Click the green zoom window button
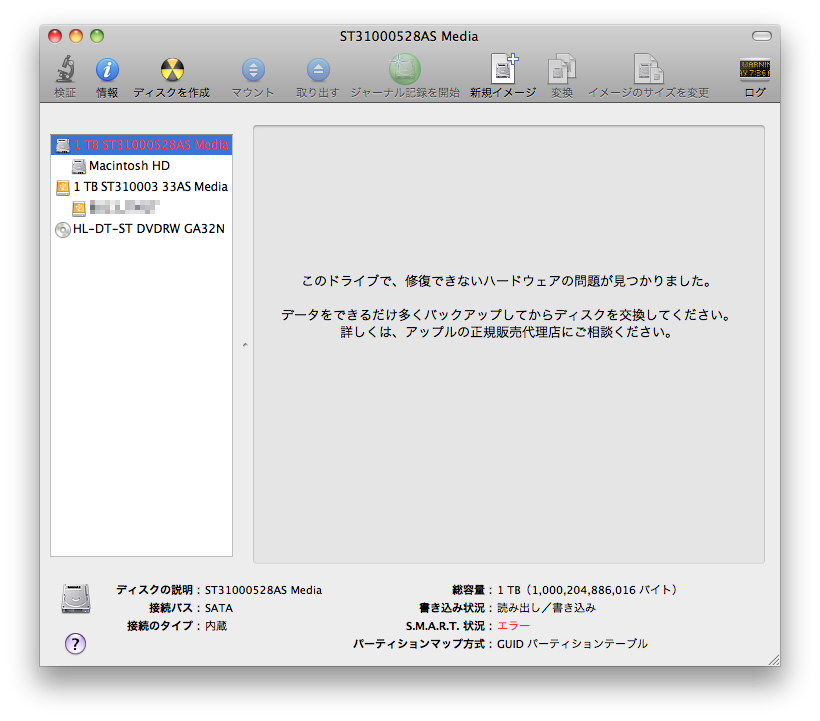 pyautogui.click(x=97, y=36)
